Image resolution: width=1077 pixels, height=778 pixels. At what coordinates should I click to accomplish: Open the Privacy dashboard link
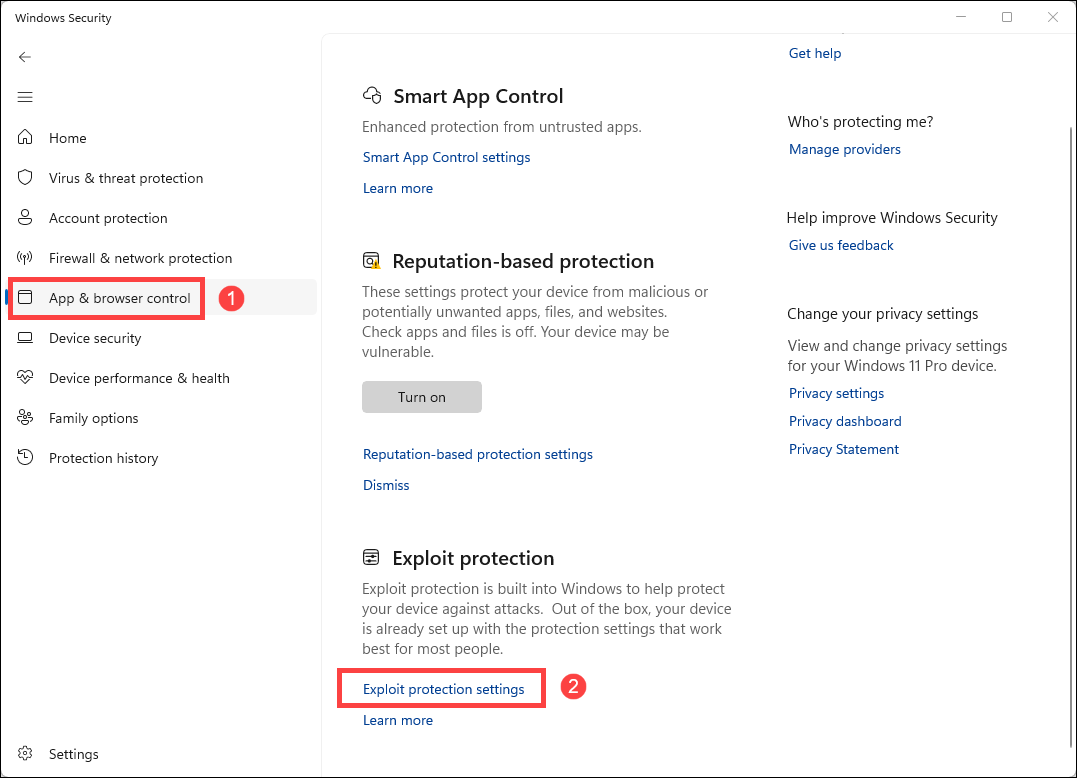[x=845, y=421]
